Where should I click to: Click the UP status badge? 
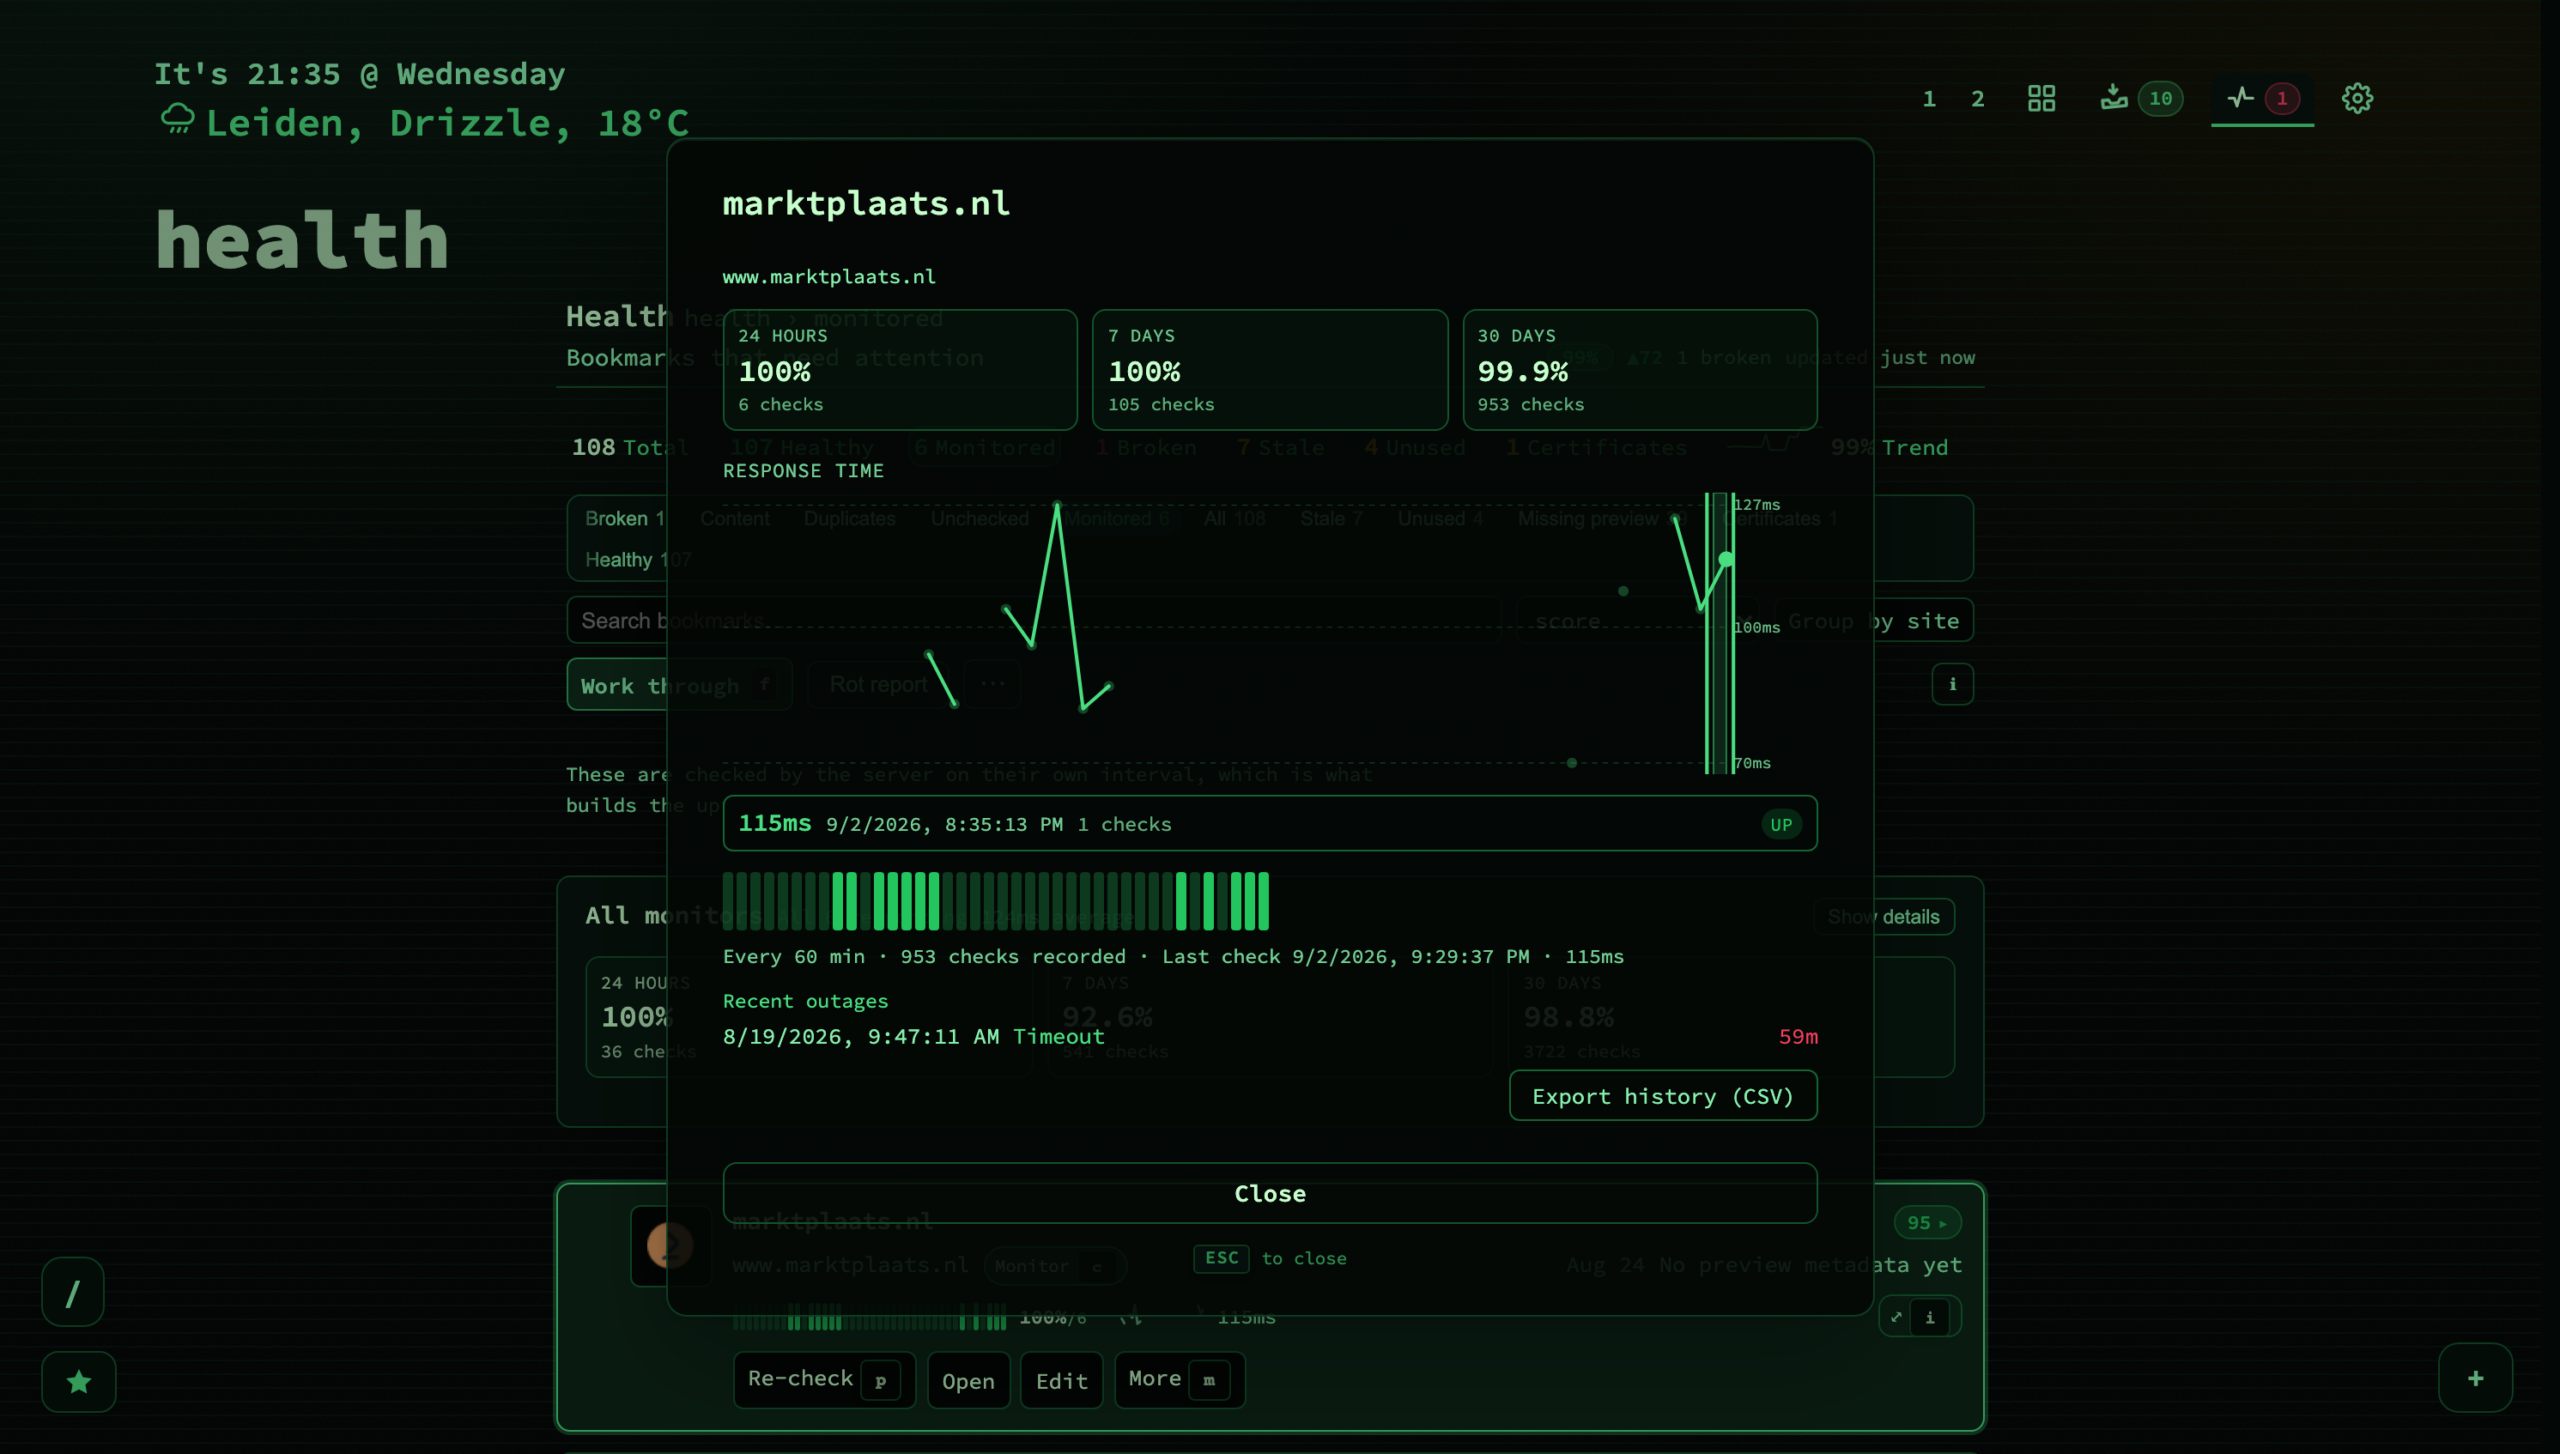click(x=1781, y=824)
